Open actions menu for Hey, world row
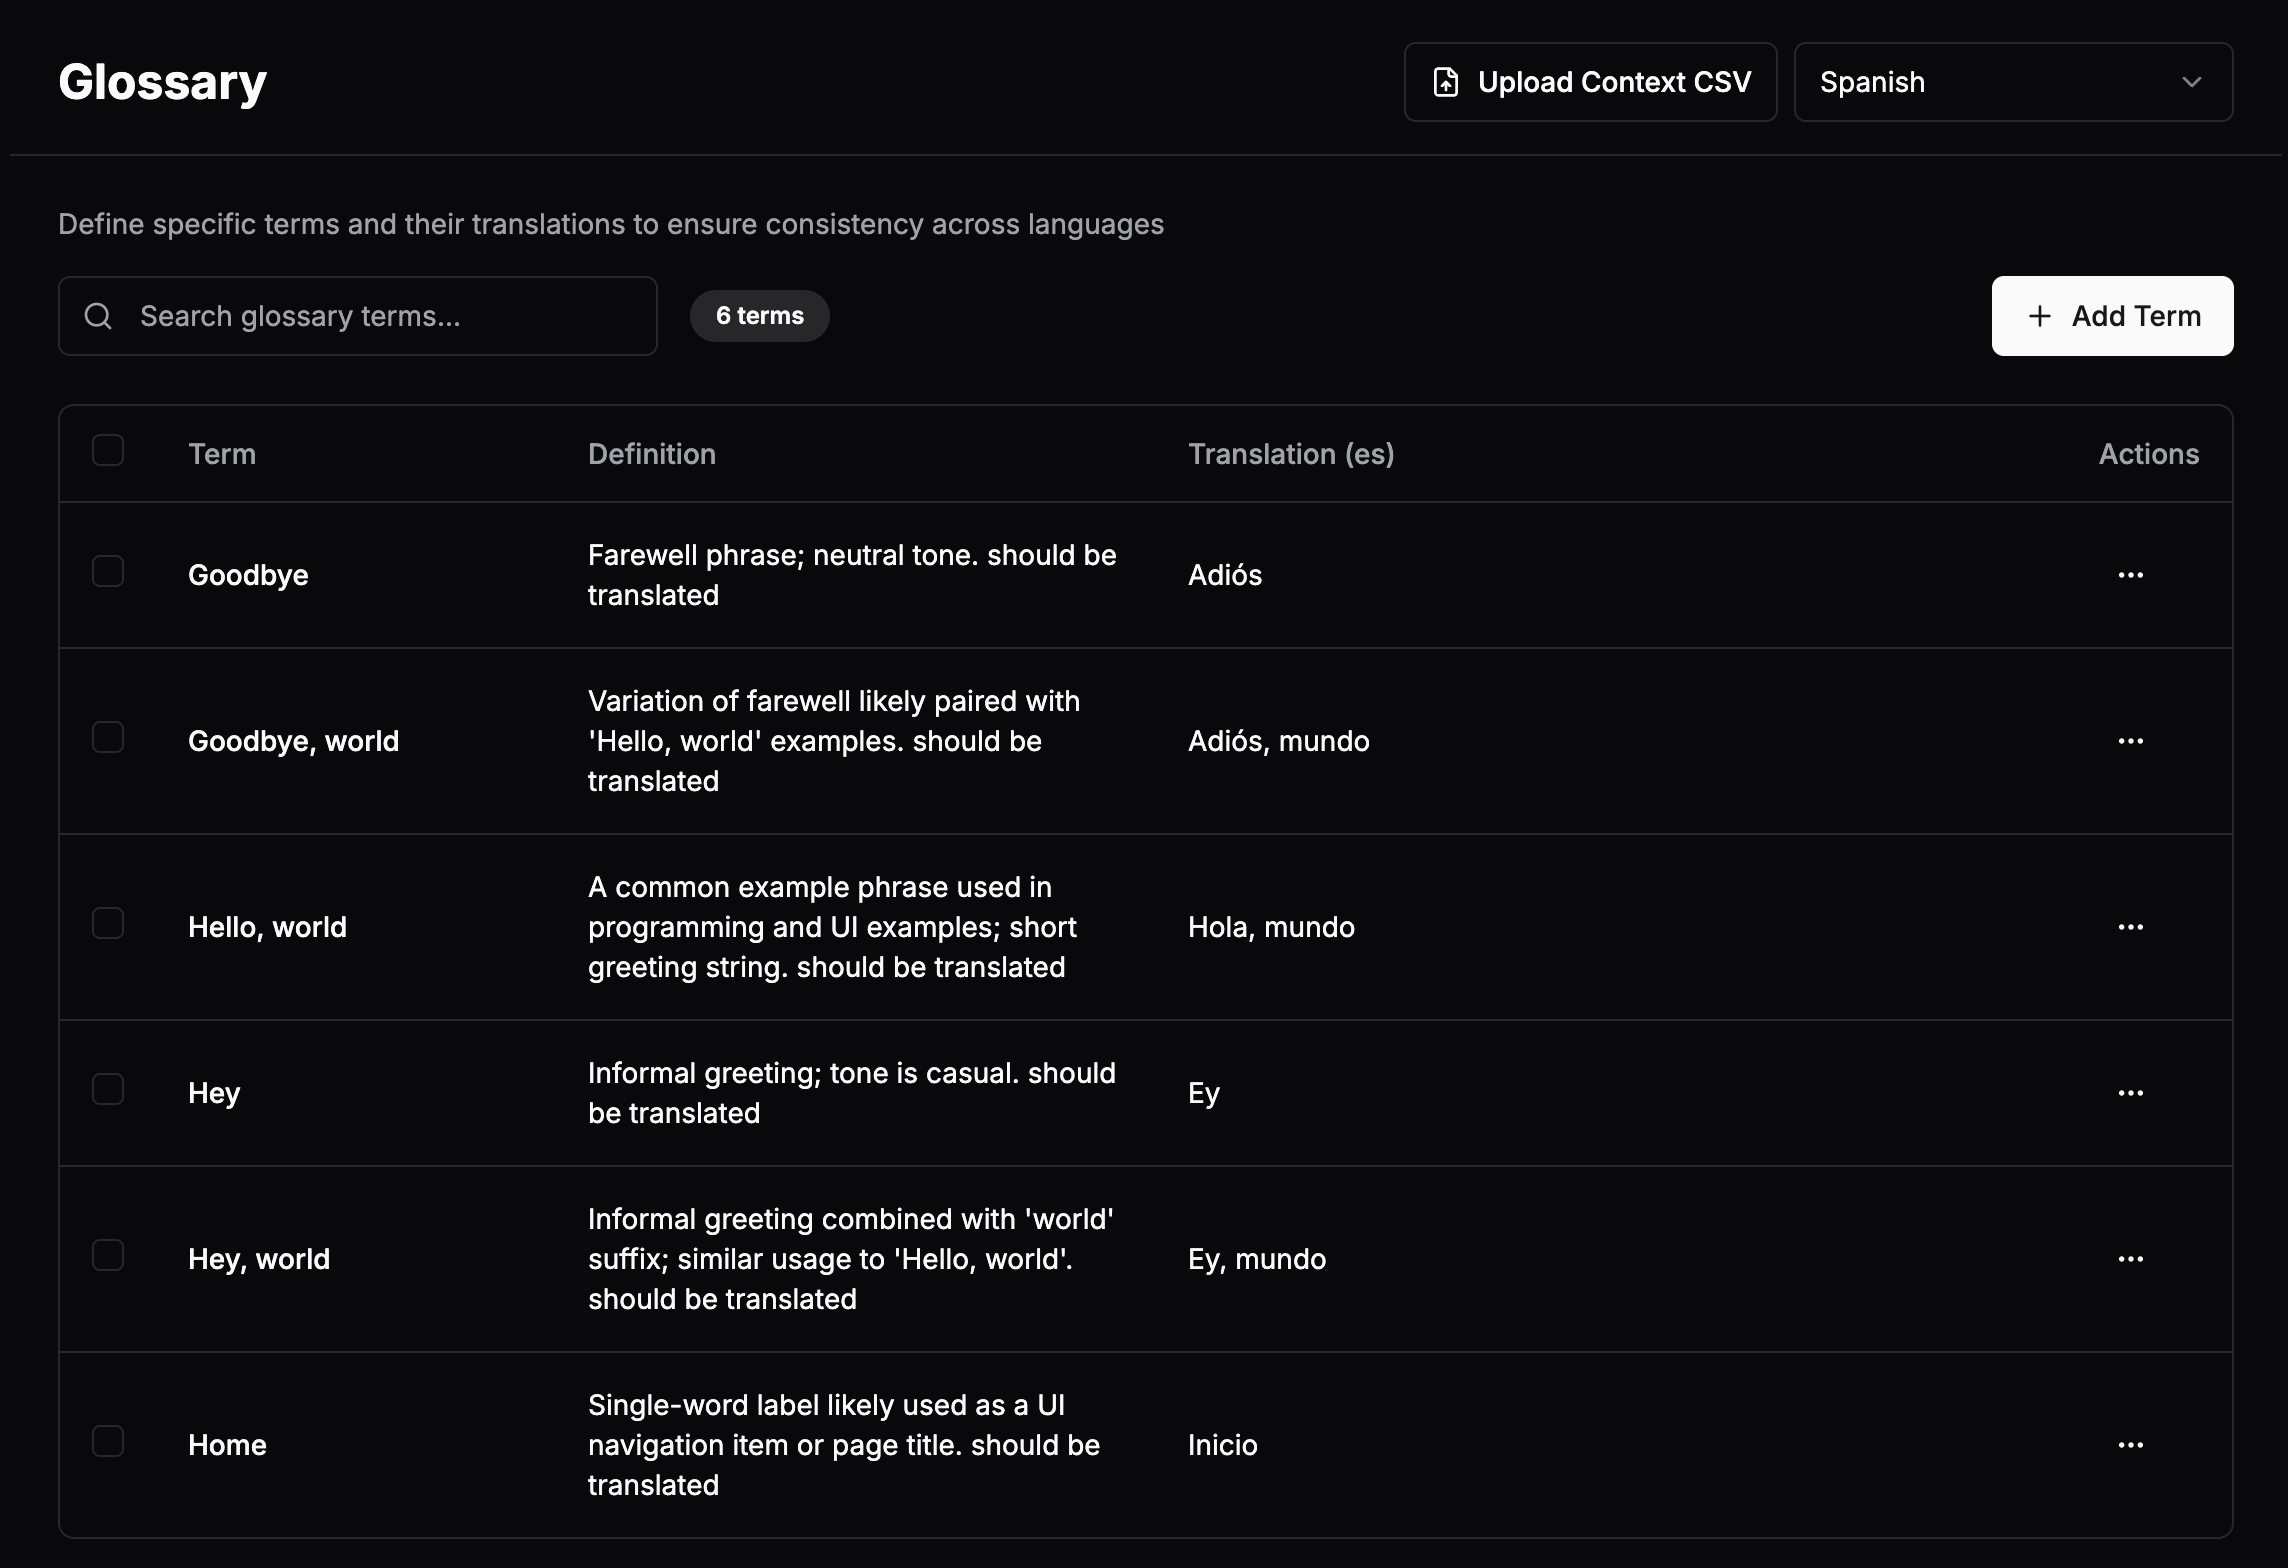2288x1568 pixels. tap(2130, 1259)
